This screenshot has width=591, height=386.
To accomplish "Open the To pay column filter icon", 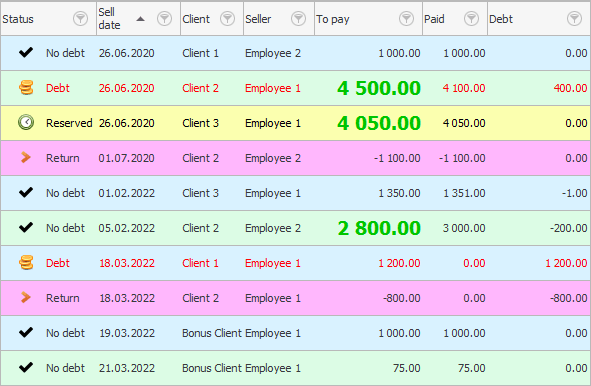I will click(406, 18).
